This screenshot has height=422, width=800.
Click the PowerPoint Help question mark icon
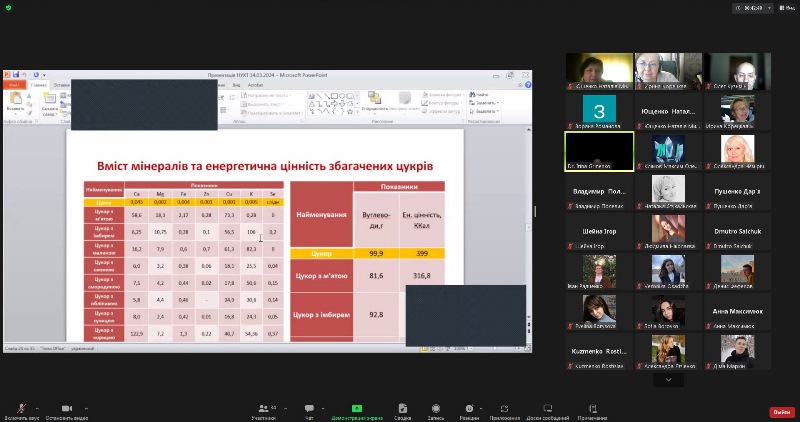[528, 85]
